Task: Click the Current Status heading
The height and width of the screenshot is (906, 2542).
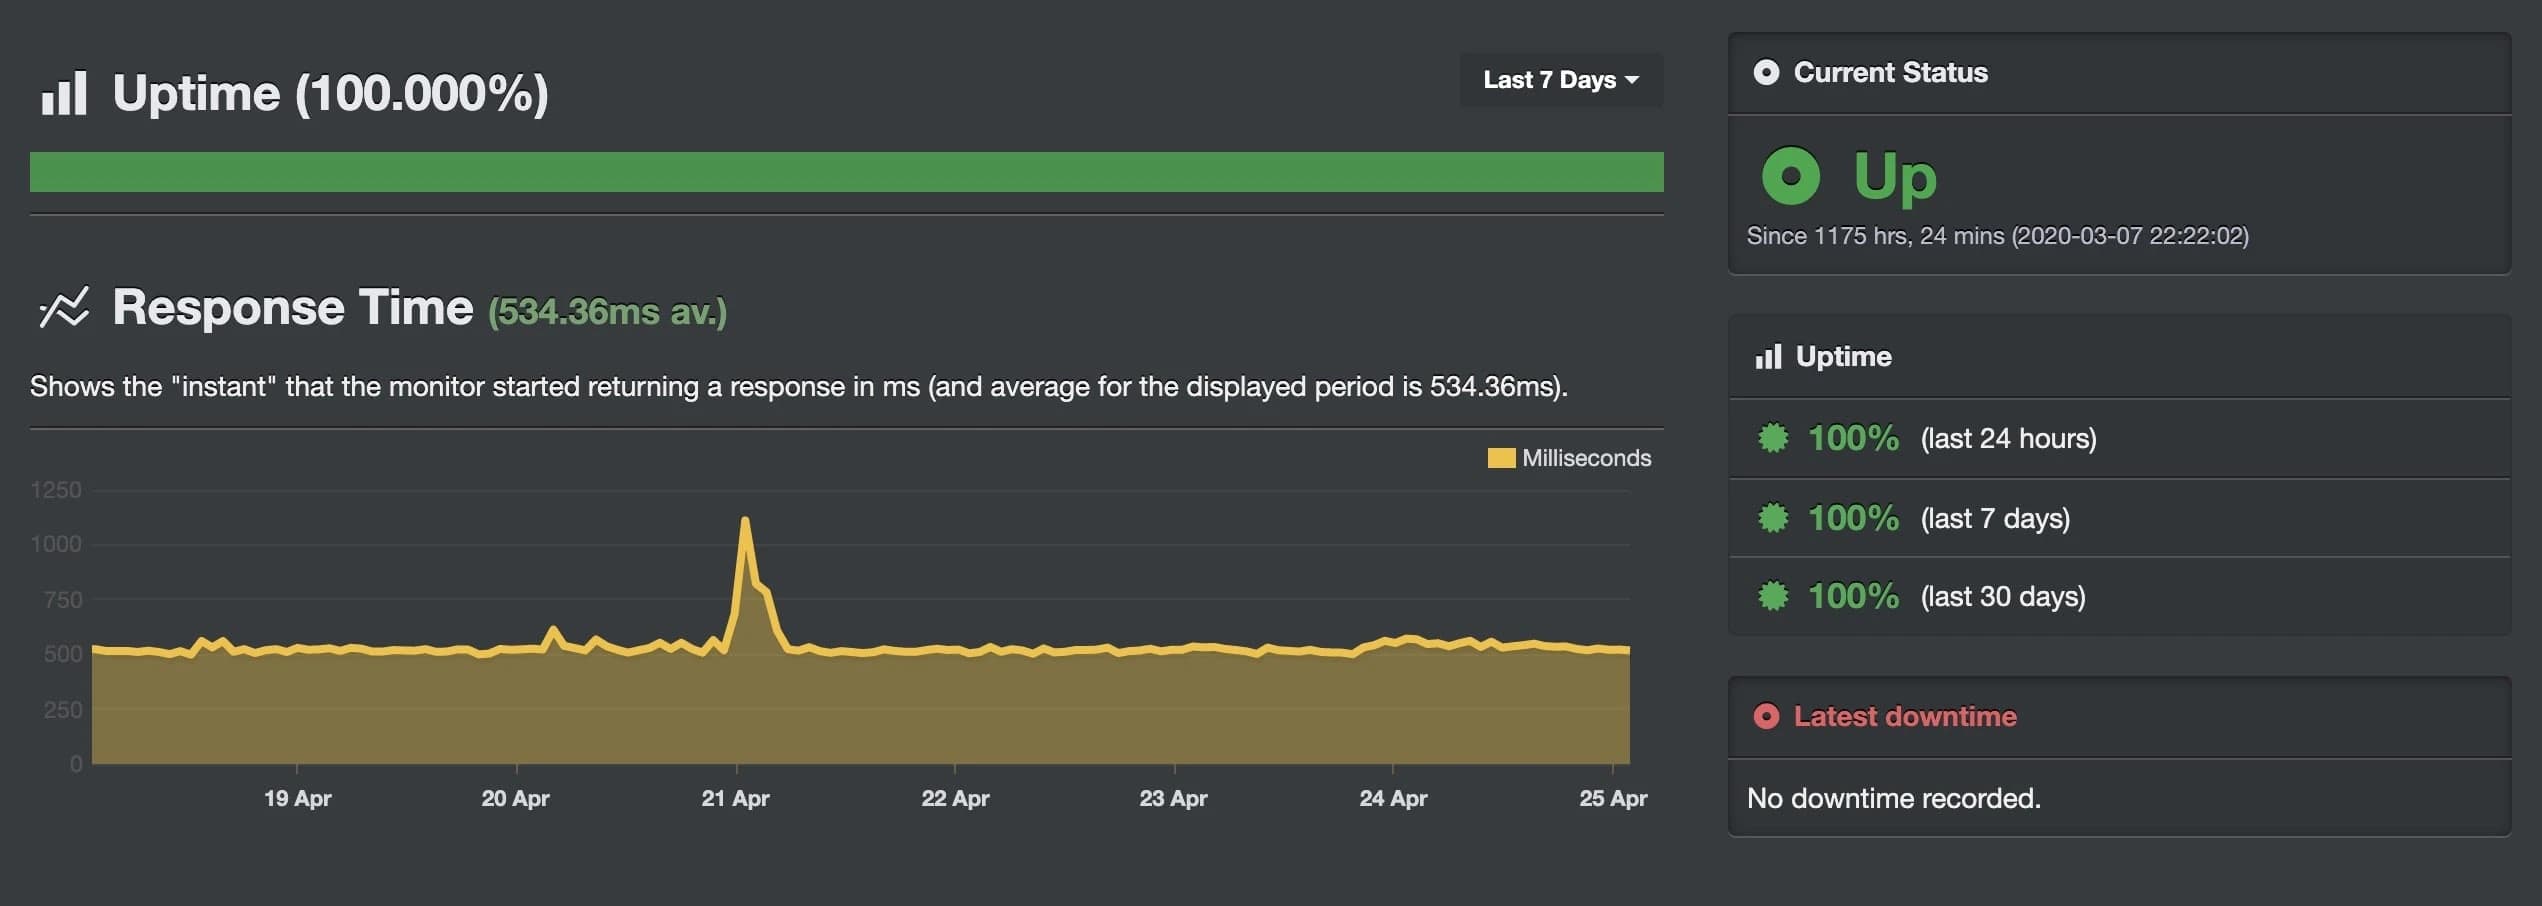Action: [1890, 73]
